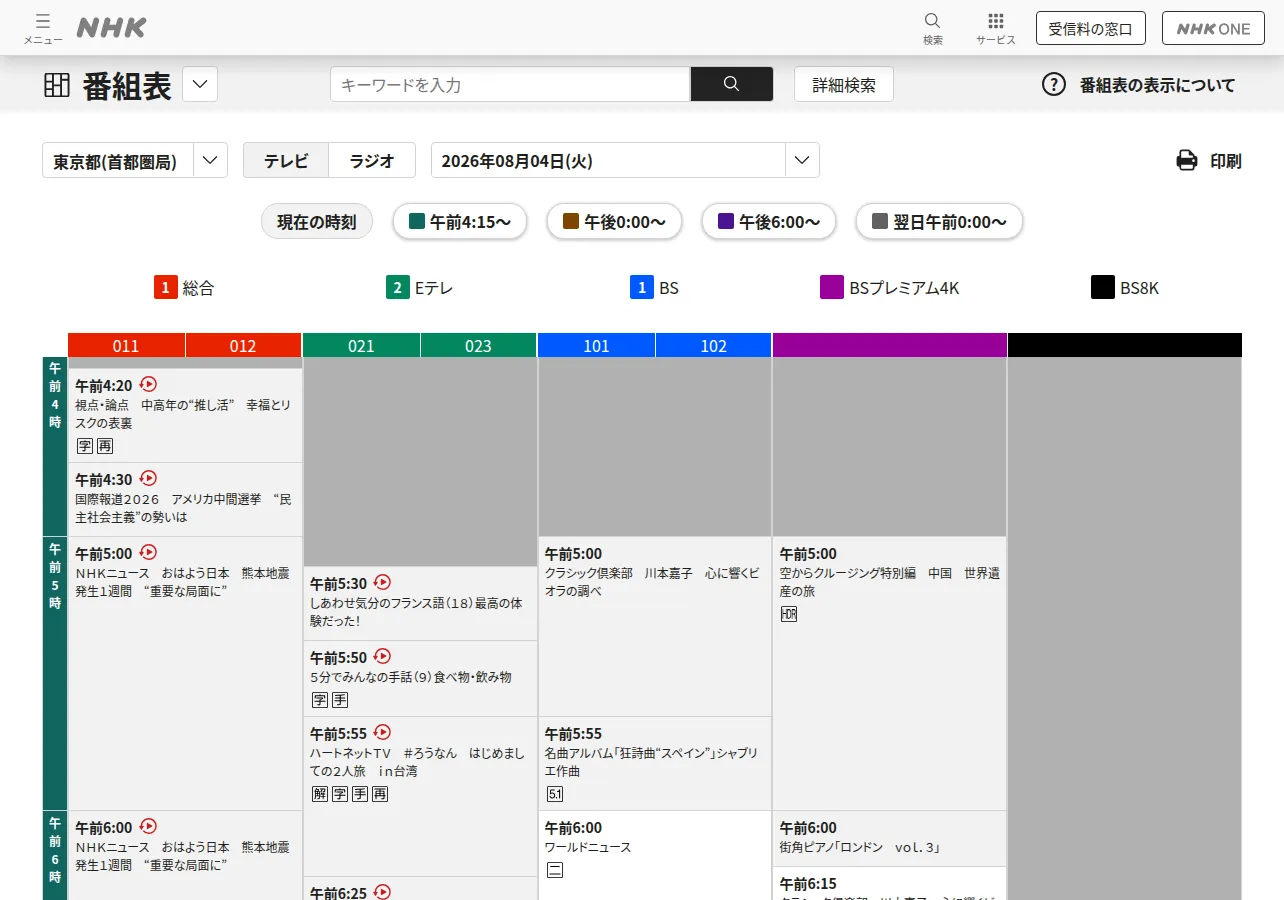Viewport: 1284px width, 900px height.
Task: Play icon beside 午前6:00 NHKニュース
Action: [149, 826]
